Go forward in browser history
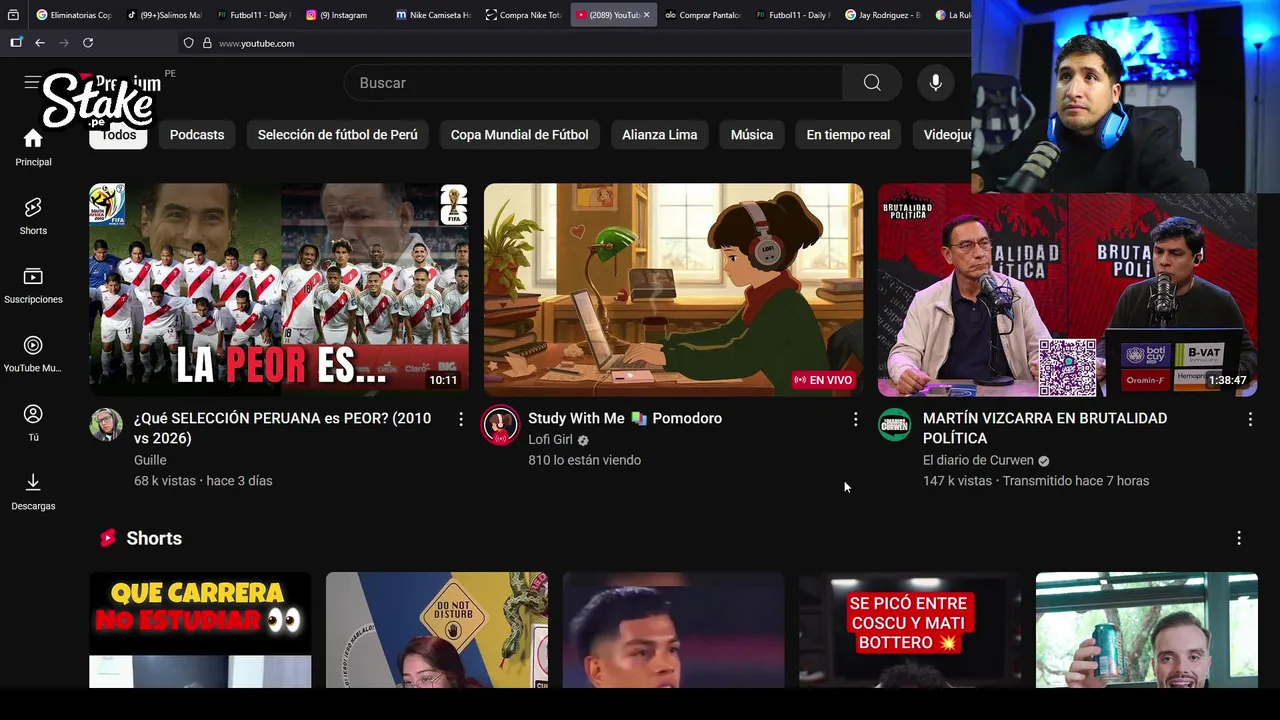This screenshot has height=720, width=1280. 64,43
